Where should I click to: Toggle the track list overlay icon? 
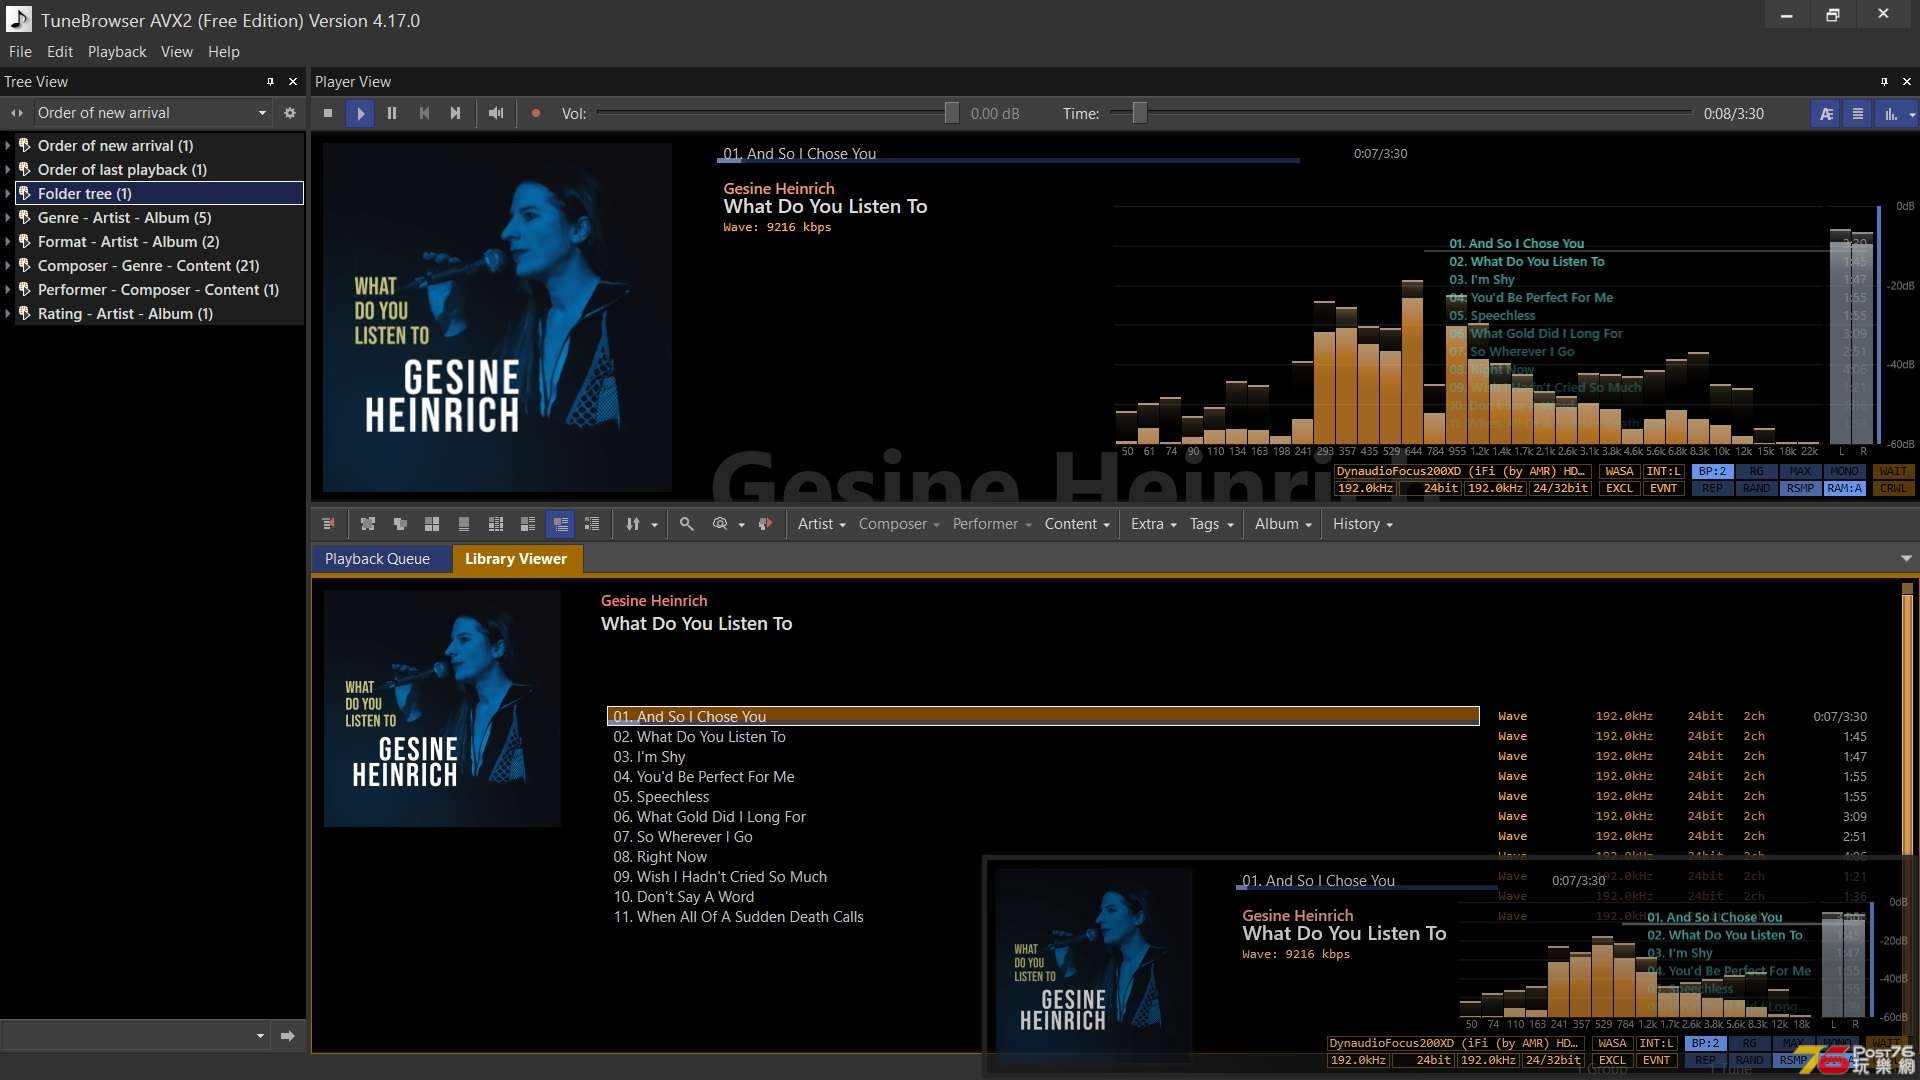pyautogui.click(x=1858, y=114)
